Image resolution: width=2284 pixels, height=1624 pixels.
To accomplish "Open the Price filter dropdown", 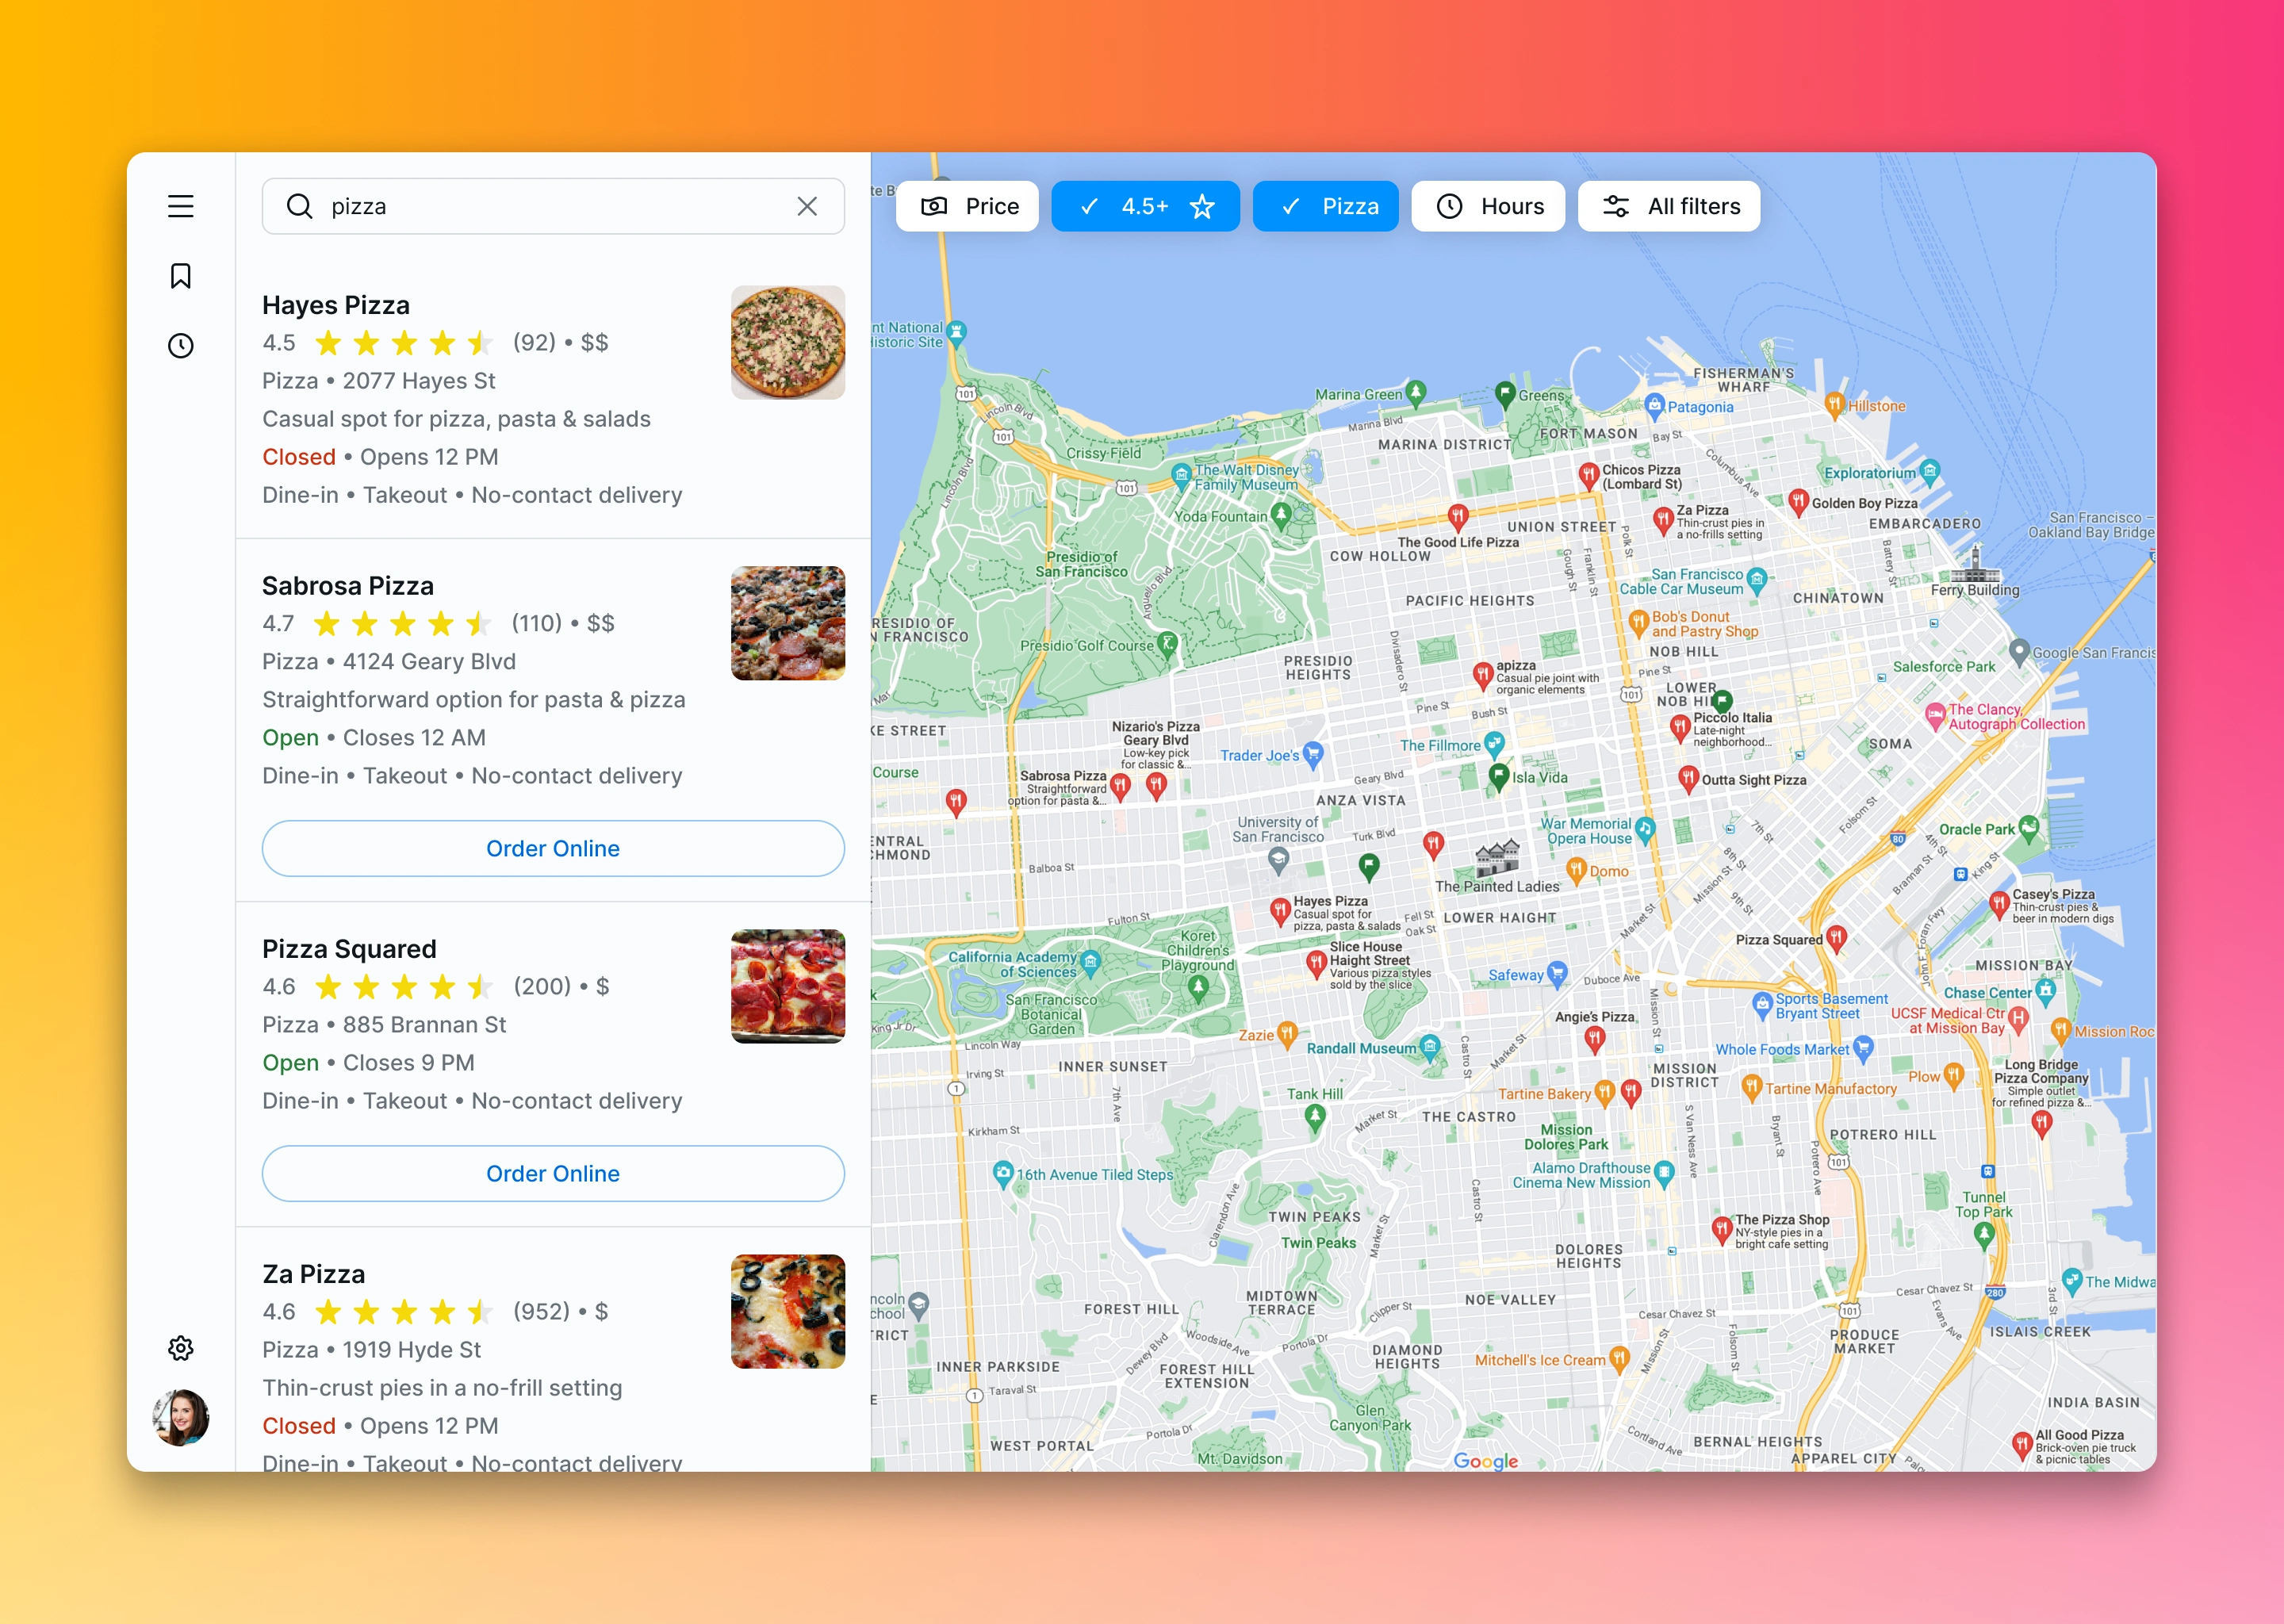I will pos(967,206).
